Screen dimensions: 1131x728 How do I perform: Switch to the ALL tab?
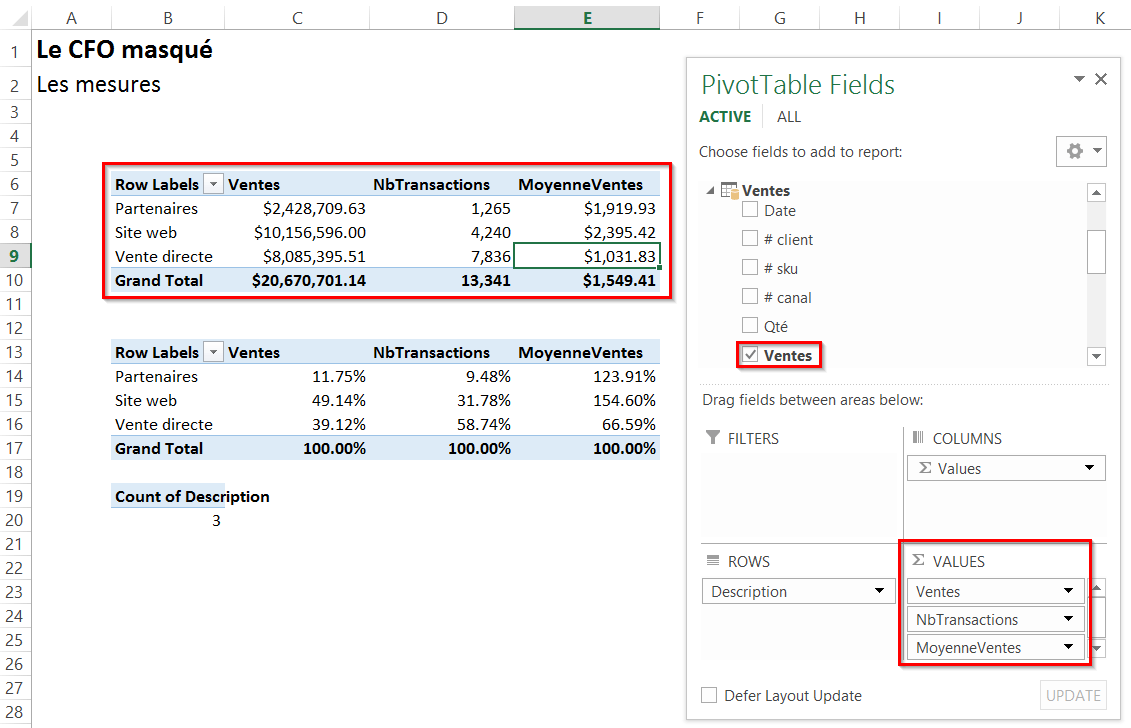tap(789, 117)
